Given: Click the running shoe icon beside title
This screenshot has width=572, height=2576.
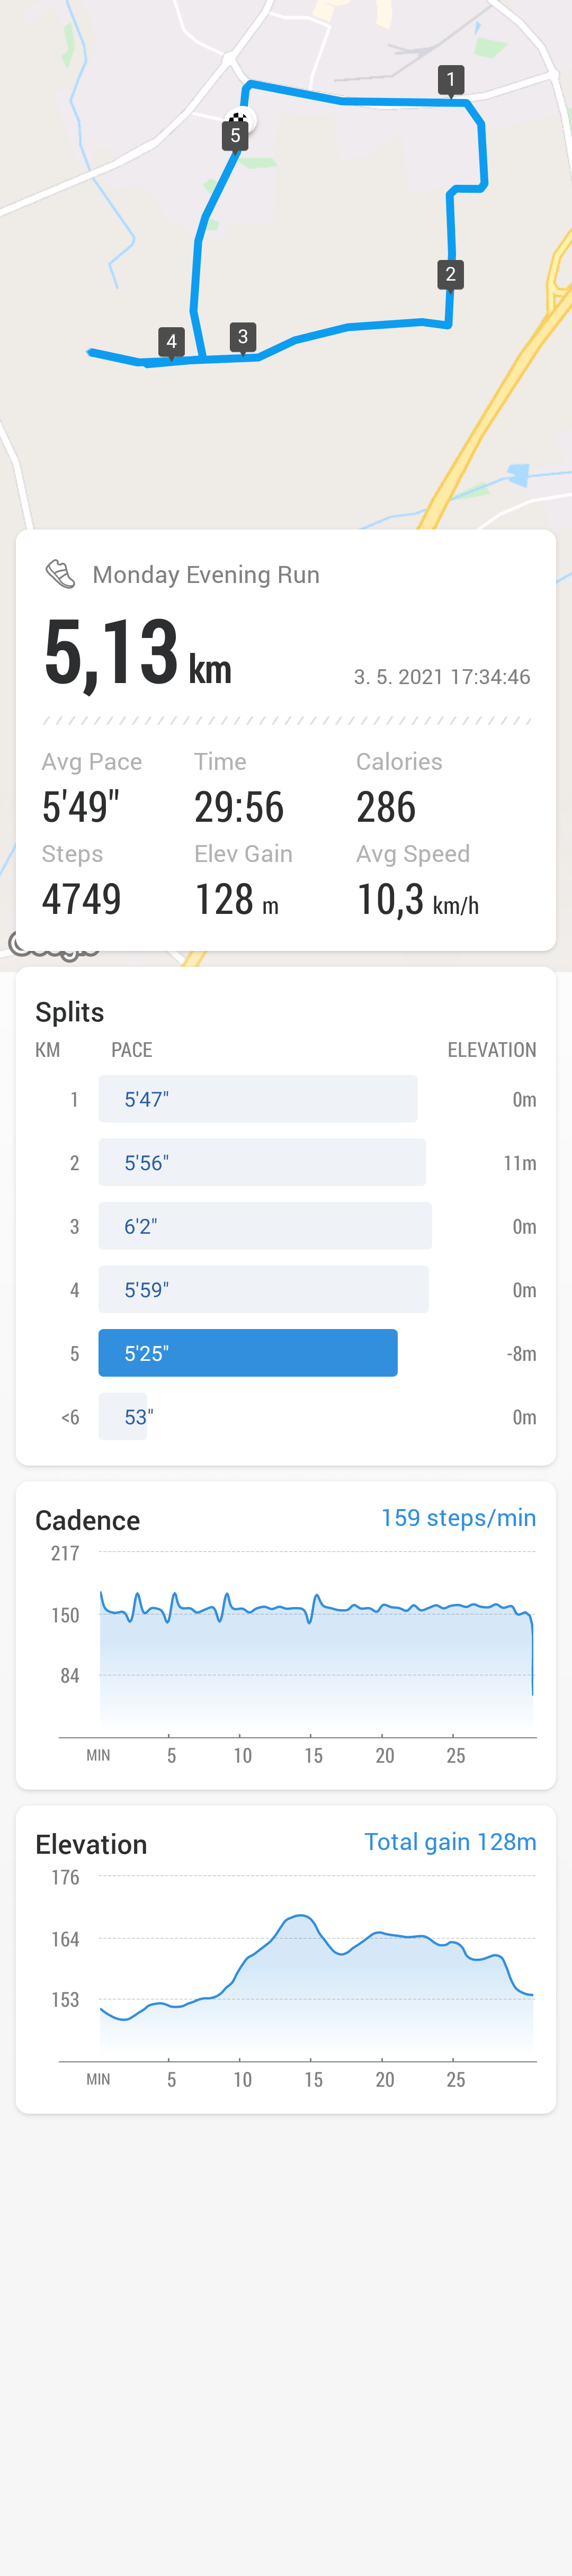Looking at the screenshot, I should point(60,574).
